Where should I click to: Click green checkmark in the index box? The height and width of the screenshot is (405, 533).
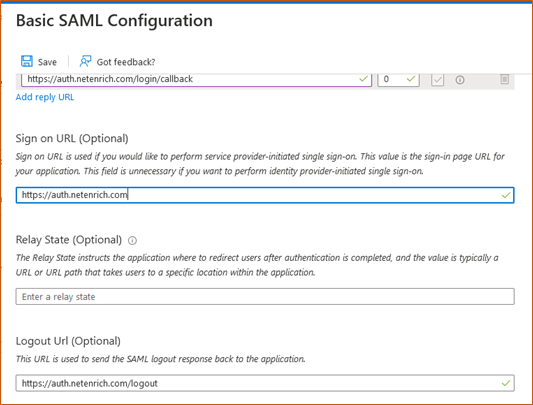(411, 79)
